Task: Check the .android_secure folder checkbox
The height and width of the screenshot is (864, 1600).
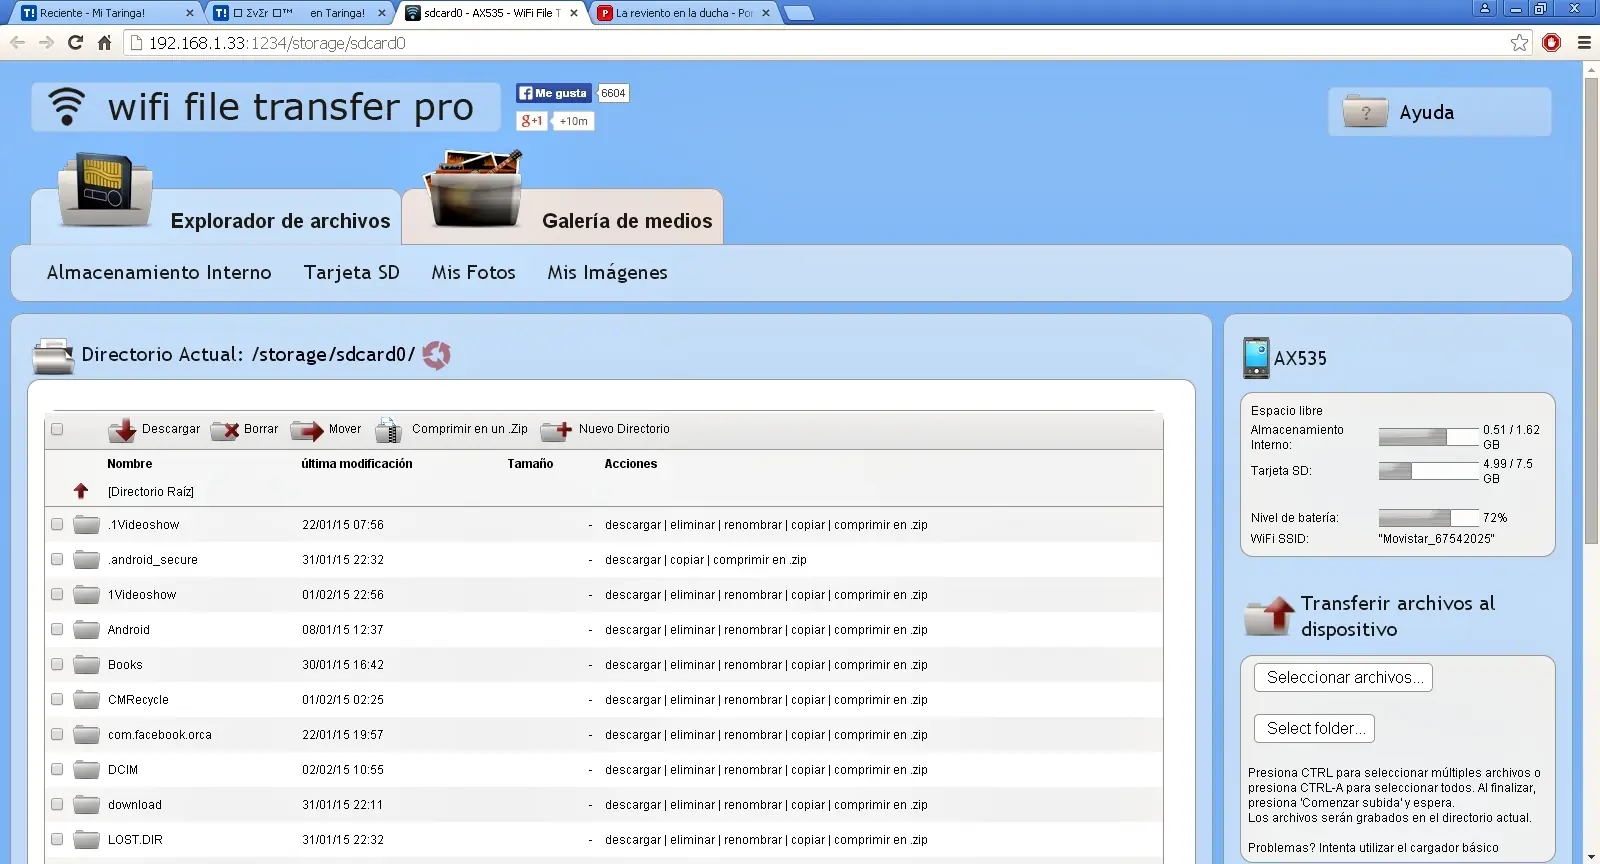Action: (57, 559)
